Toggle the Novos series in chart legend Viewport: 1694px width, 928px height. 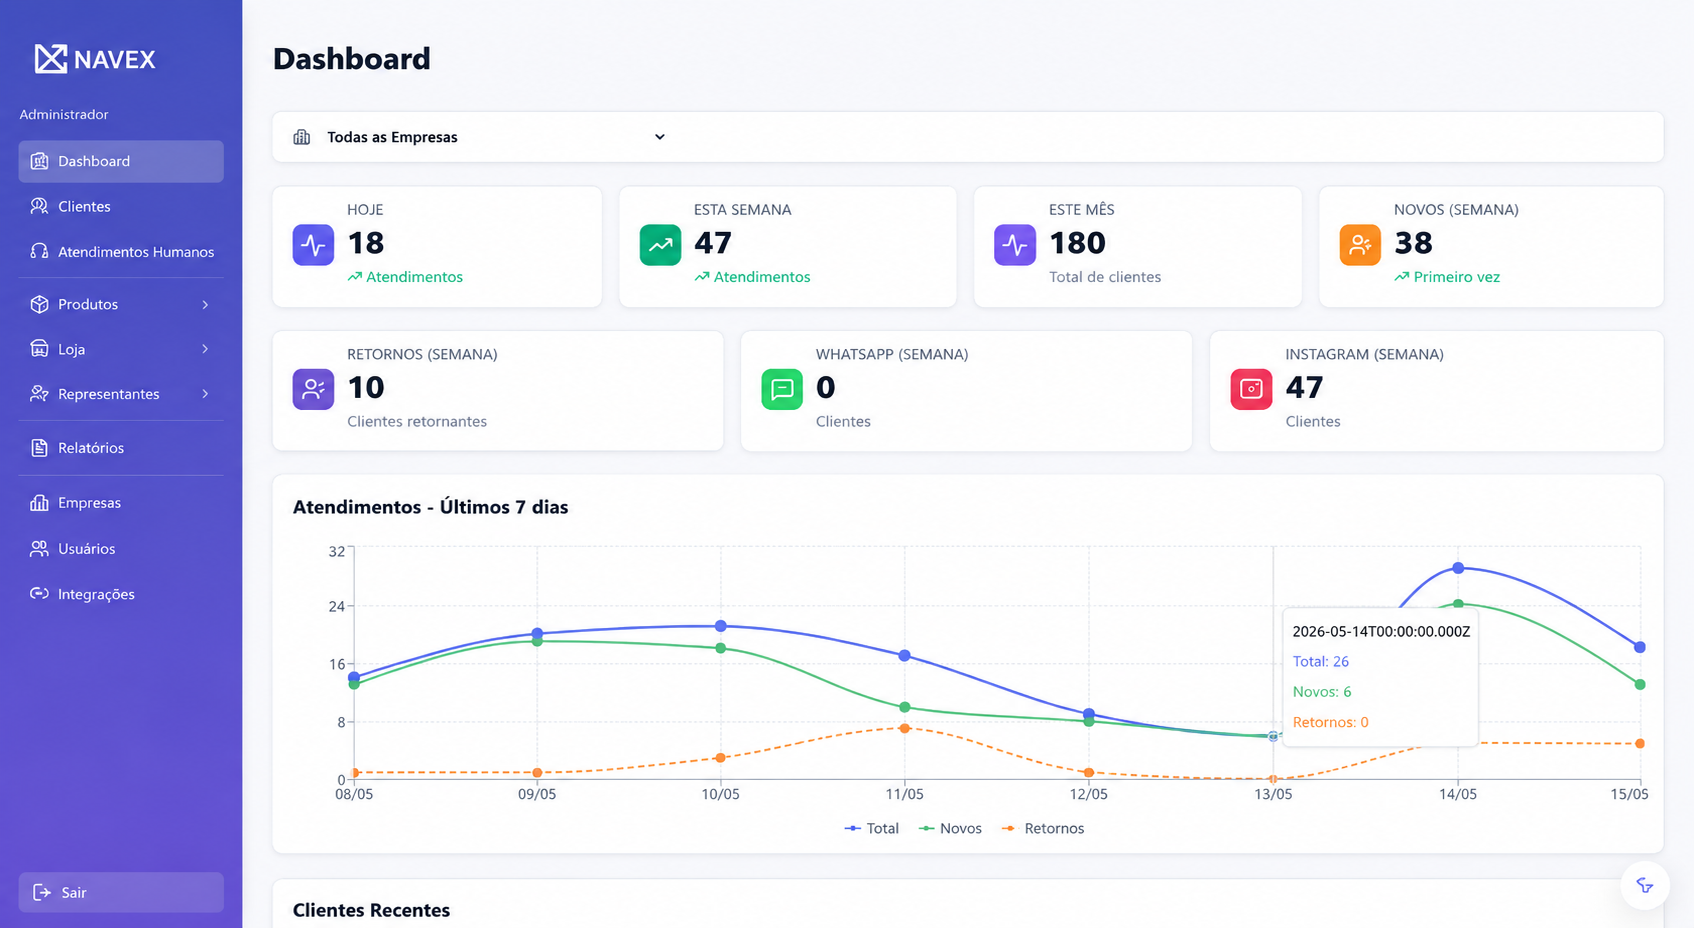pyautogui.click(x=950, y=828)
